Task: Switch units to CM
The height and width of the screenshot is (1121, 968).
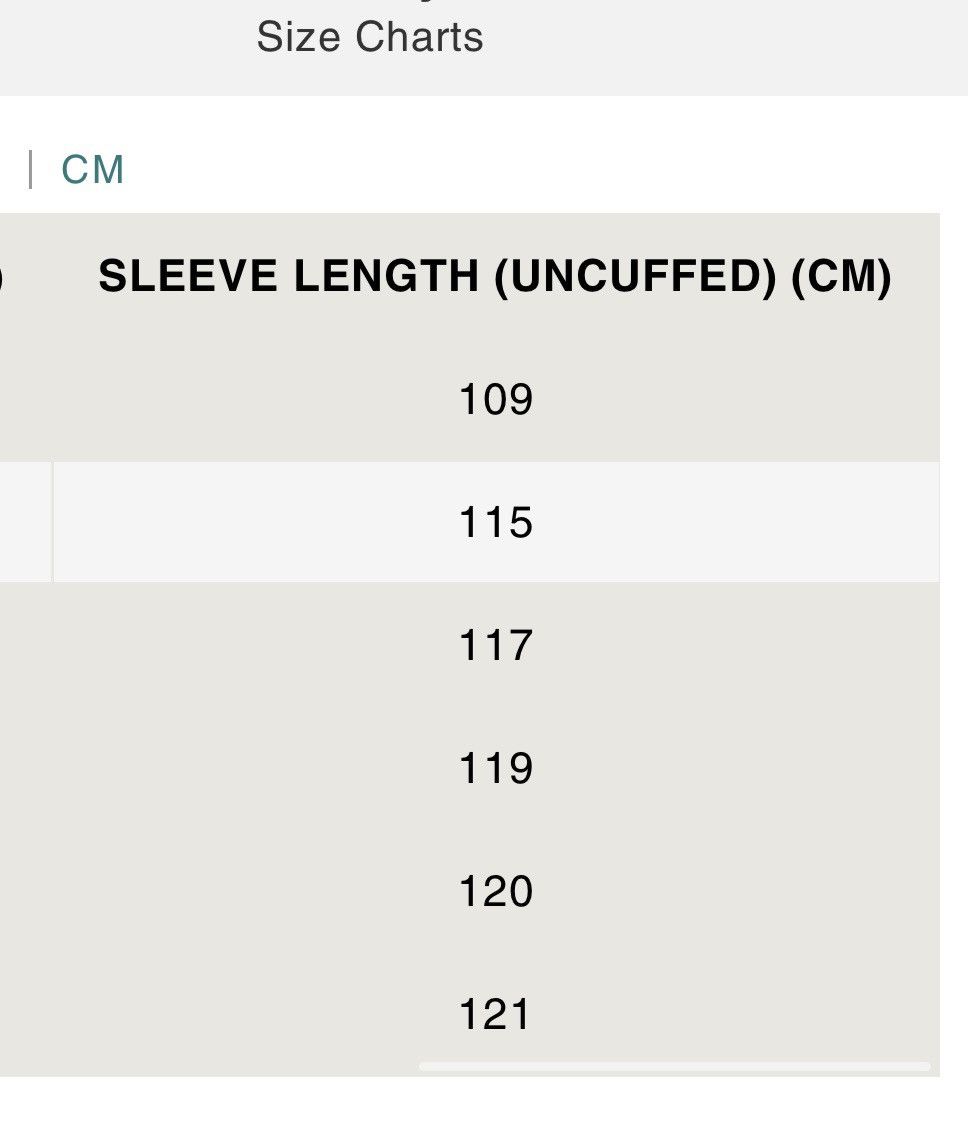Action: pos(93,170)
